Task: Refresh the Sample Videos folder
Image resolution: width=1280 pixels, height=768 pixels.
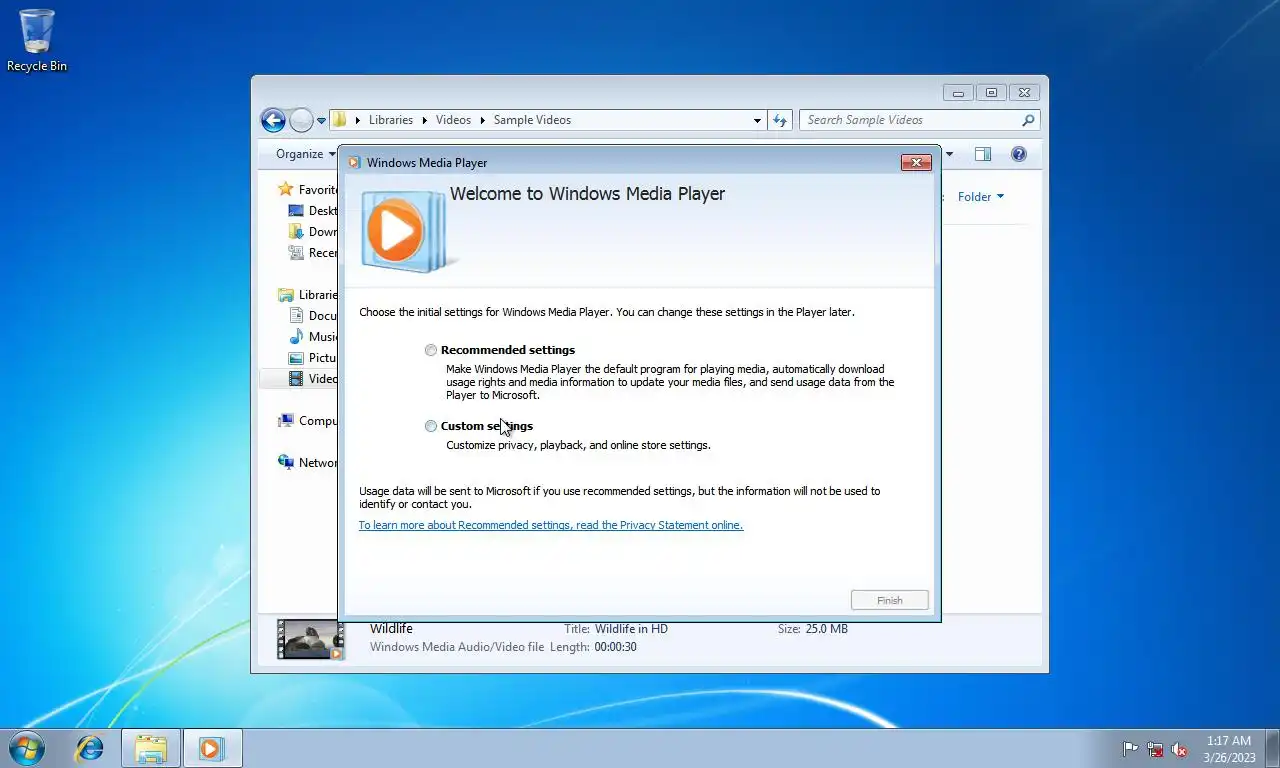Action: (x=780, y=120)
